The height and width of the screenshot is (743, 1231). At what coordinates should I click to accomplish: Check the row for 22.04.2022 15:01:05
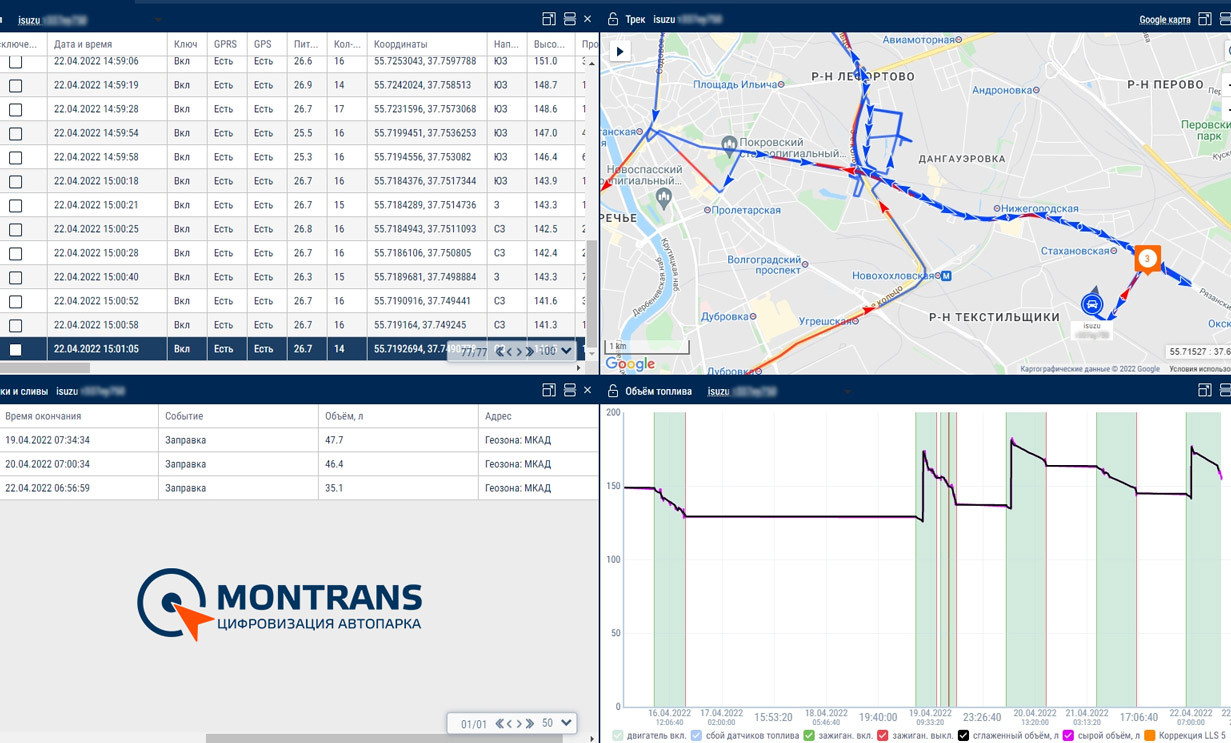(15, 349)
